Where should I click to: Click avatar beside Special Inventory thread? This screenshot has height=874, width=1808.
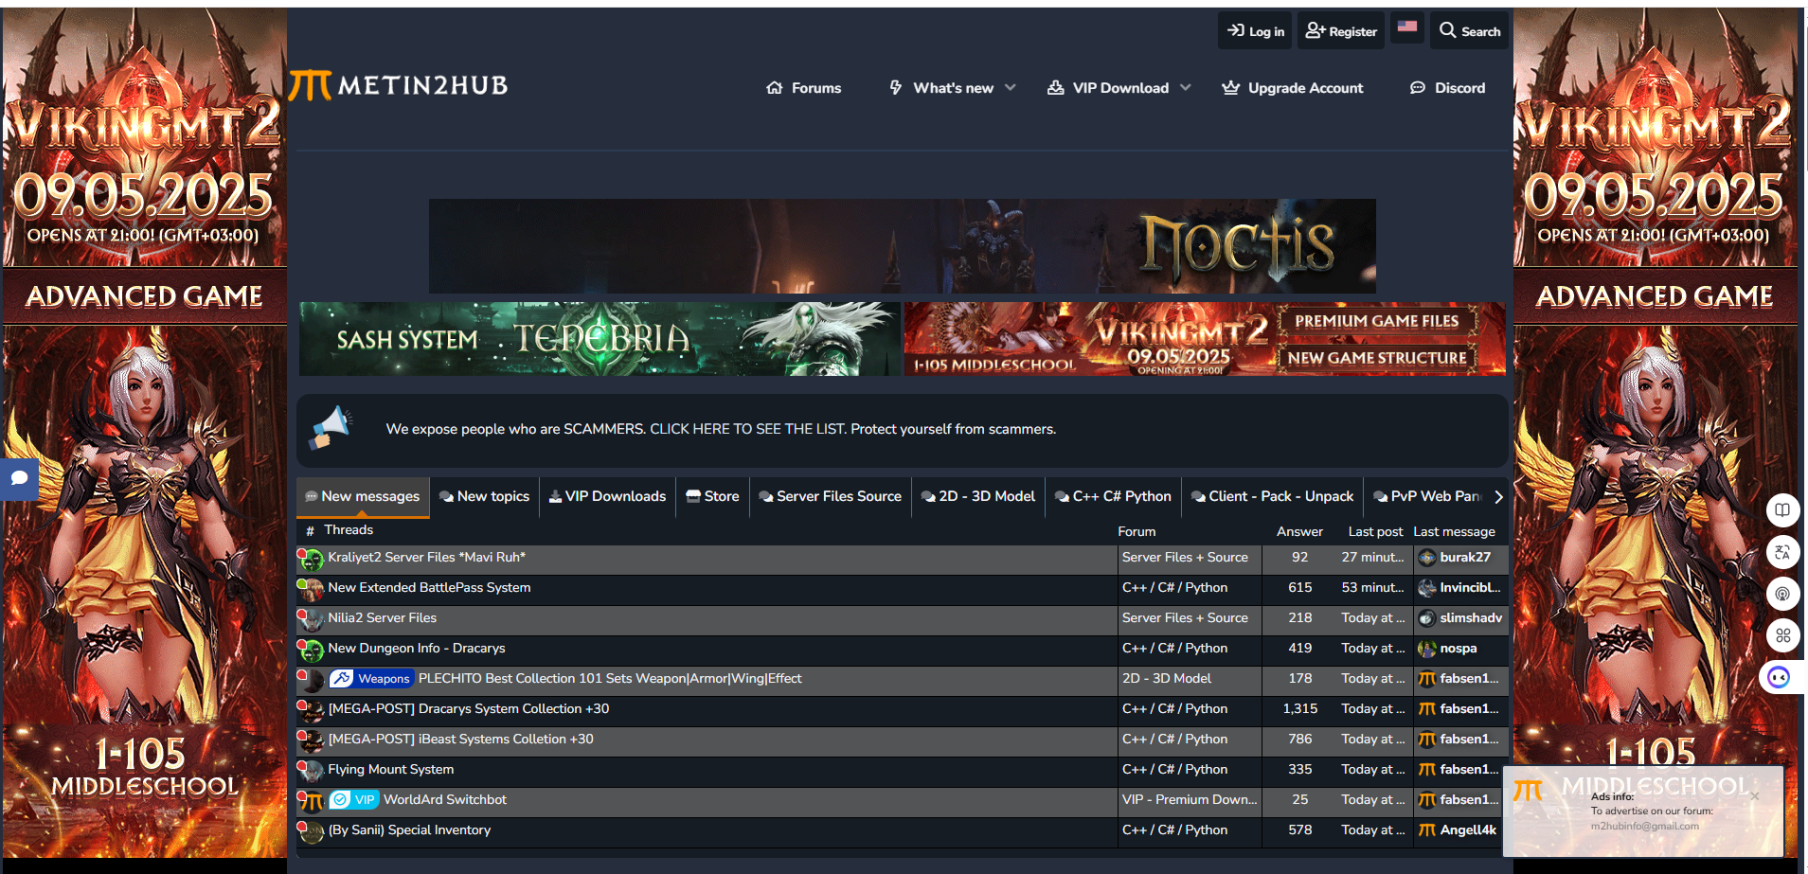(x=312, y=831)
